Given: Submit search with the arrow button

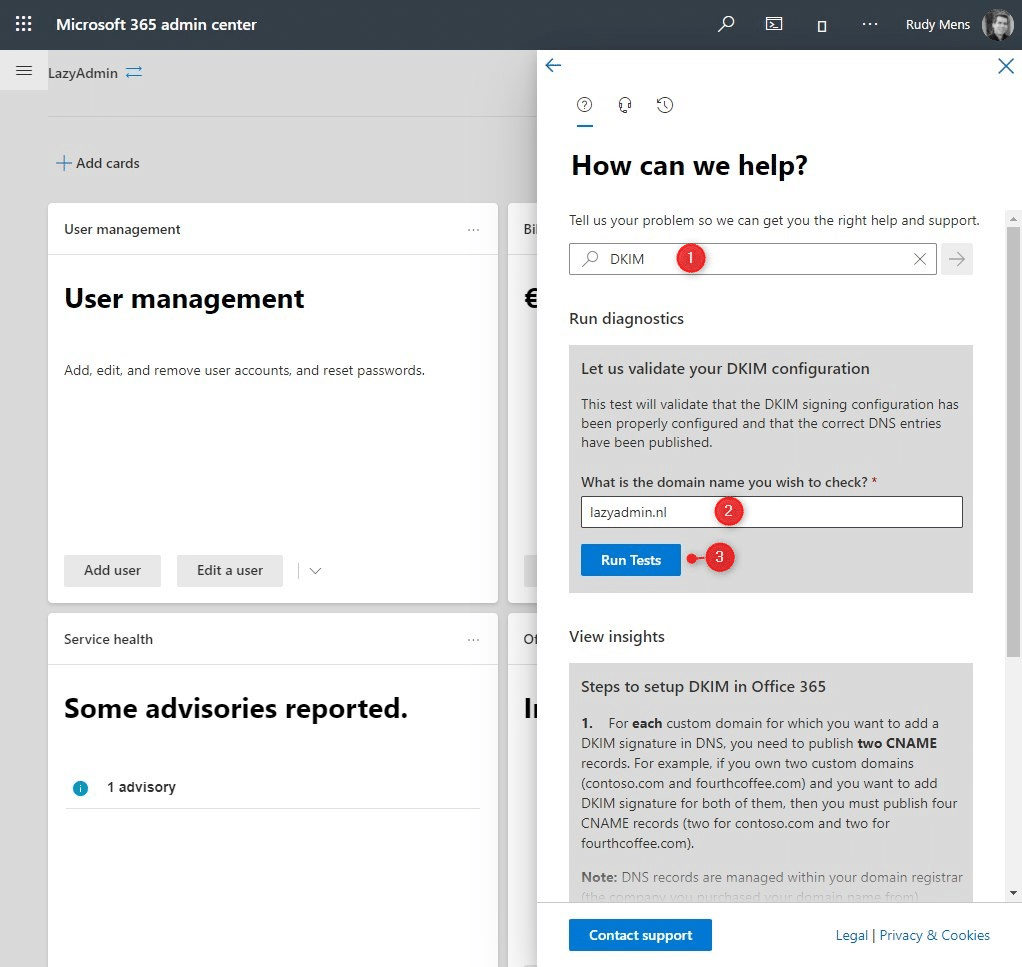Looking at the screenshot, I should (x=957, y=259).
